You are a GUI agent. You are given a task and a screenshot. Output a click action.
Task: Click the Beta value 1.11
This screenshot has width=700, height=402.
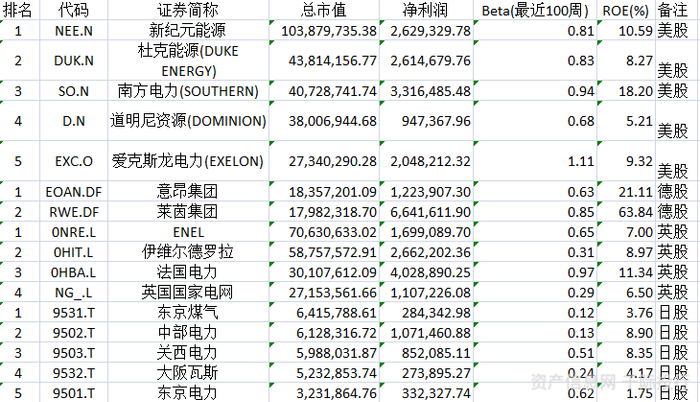tap(535, 161)
